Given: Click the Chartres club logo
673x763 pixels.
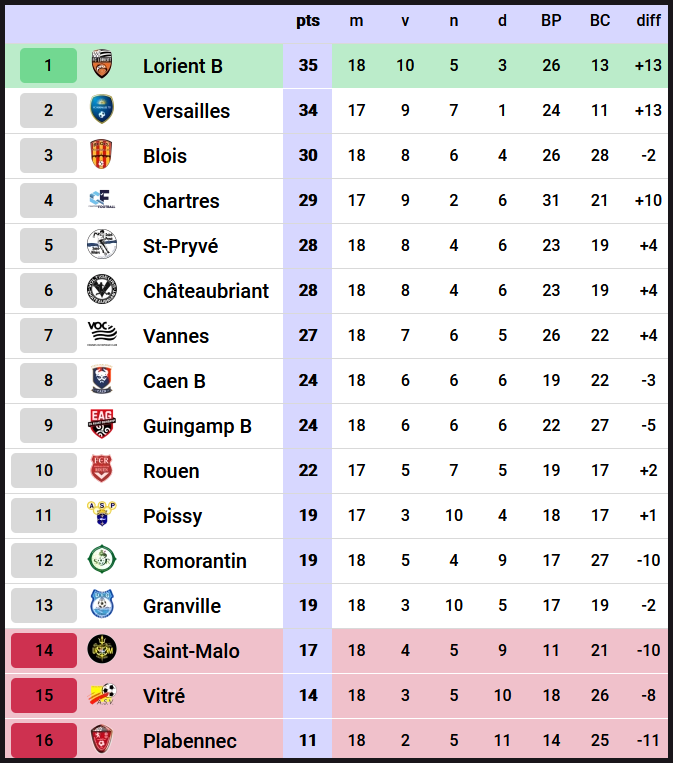Looking at the screenshot, I should 101,201.
